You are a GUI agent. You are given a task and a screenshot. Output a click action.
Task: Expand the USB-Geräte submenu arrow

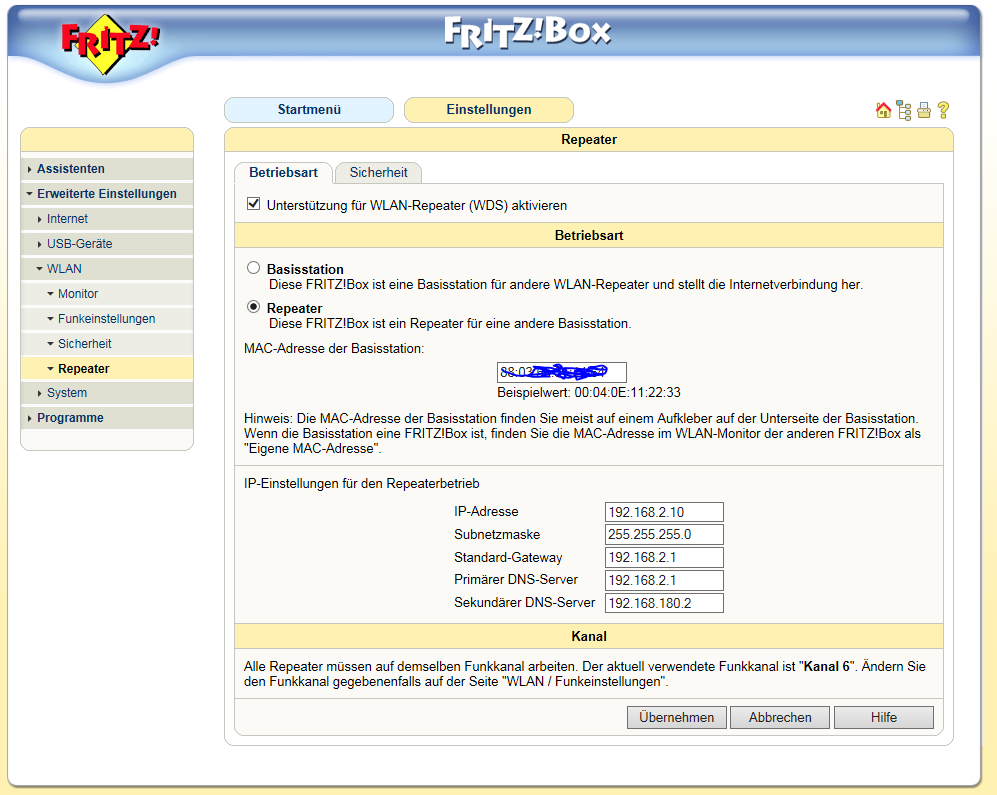39,244
